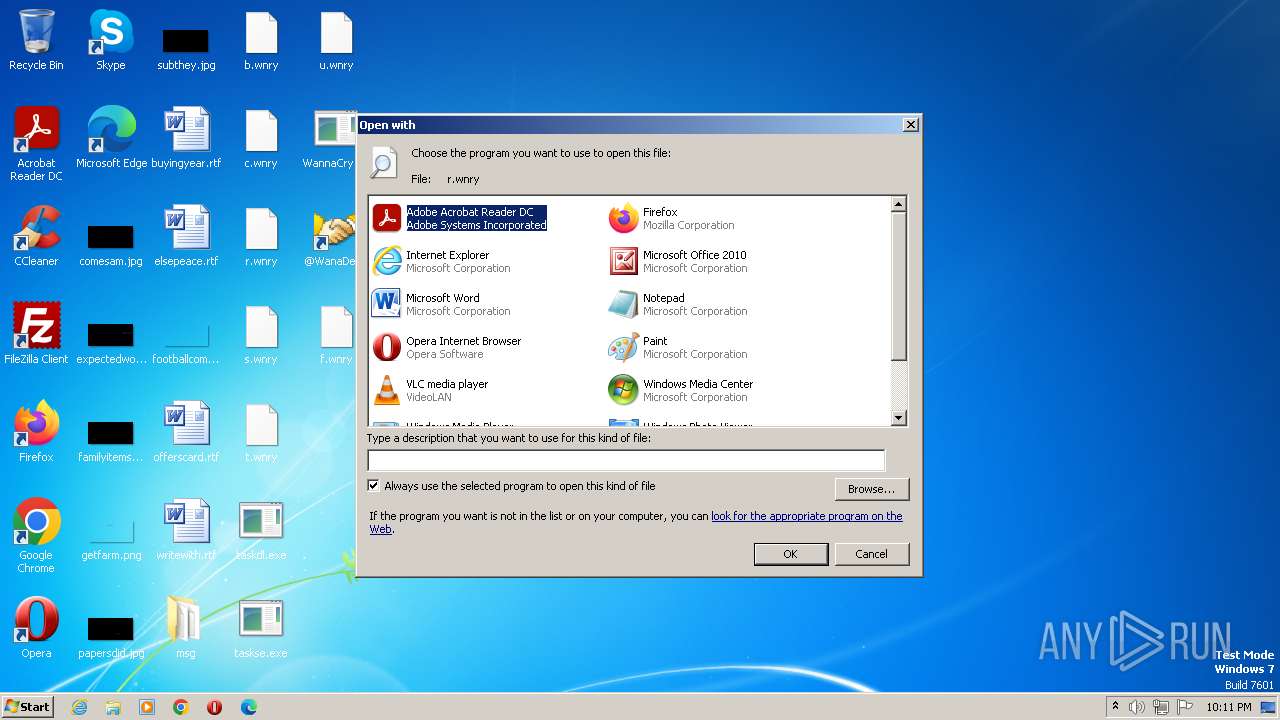The width and height of the screenshot is (1280, 720).
Task: Open look for the appropriate program link
Action: tap(806, 516)
